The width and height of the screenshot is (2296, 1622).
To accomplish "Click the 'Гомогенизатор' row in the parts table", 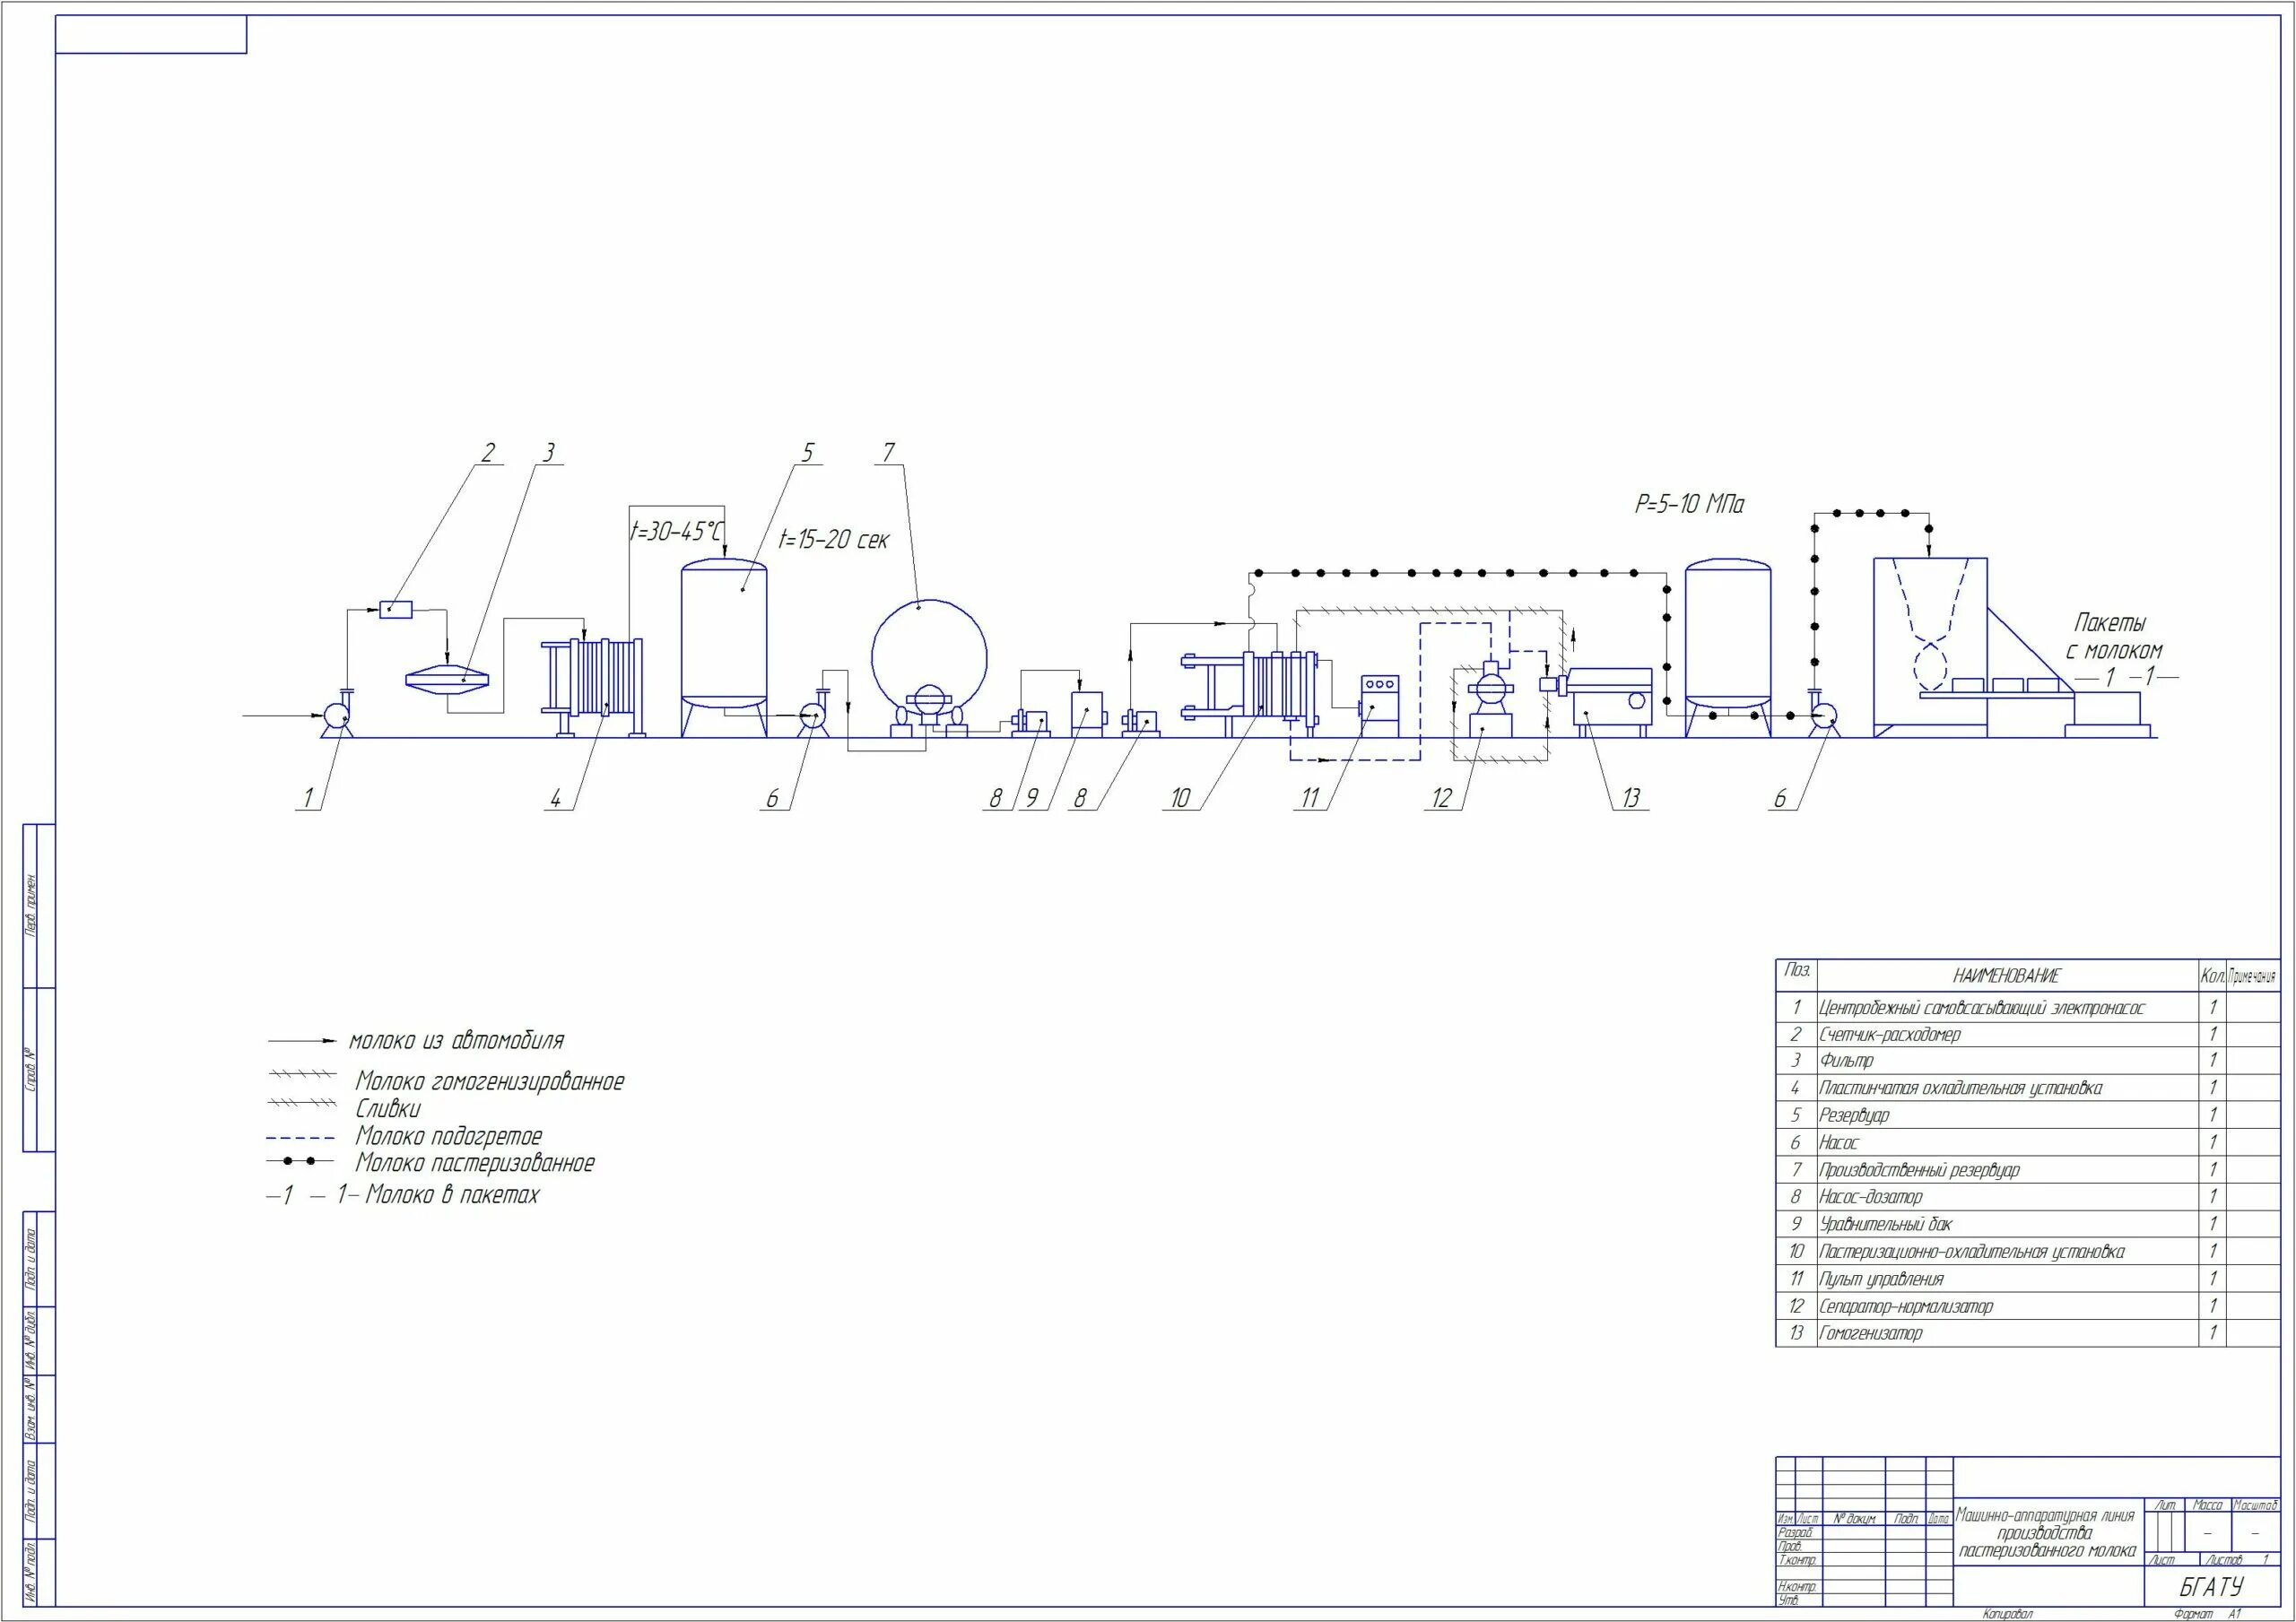I will pos(1870,1333).
